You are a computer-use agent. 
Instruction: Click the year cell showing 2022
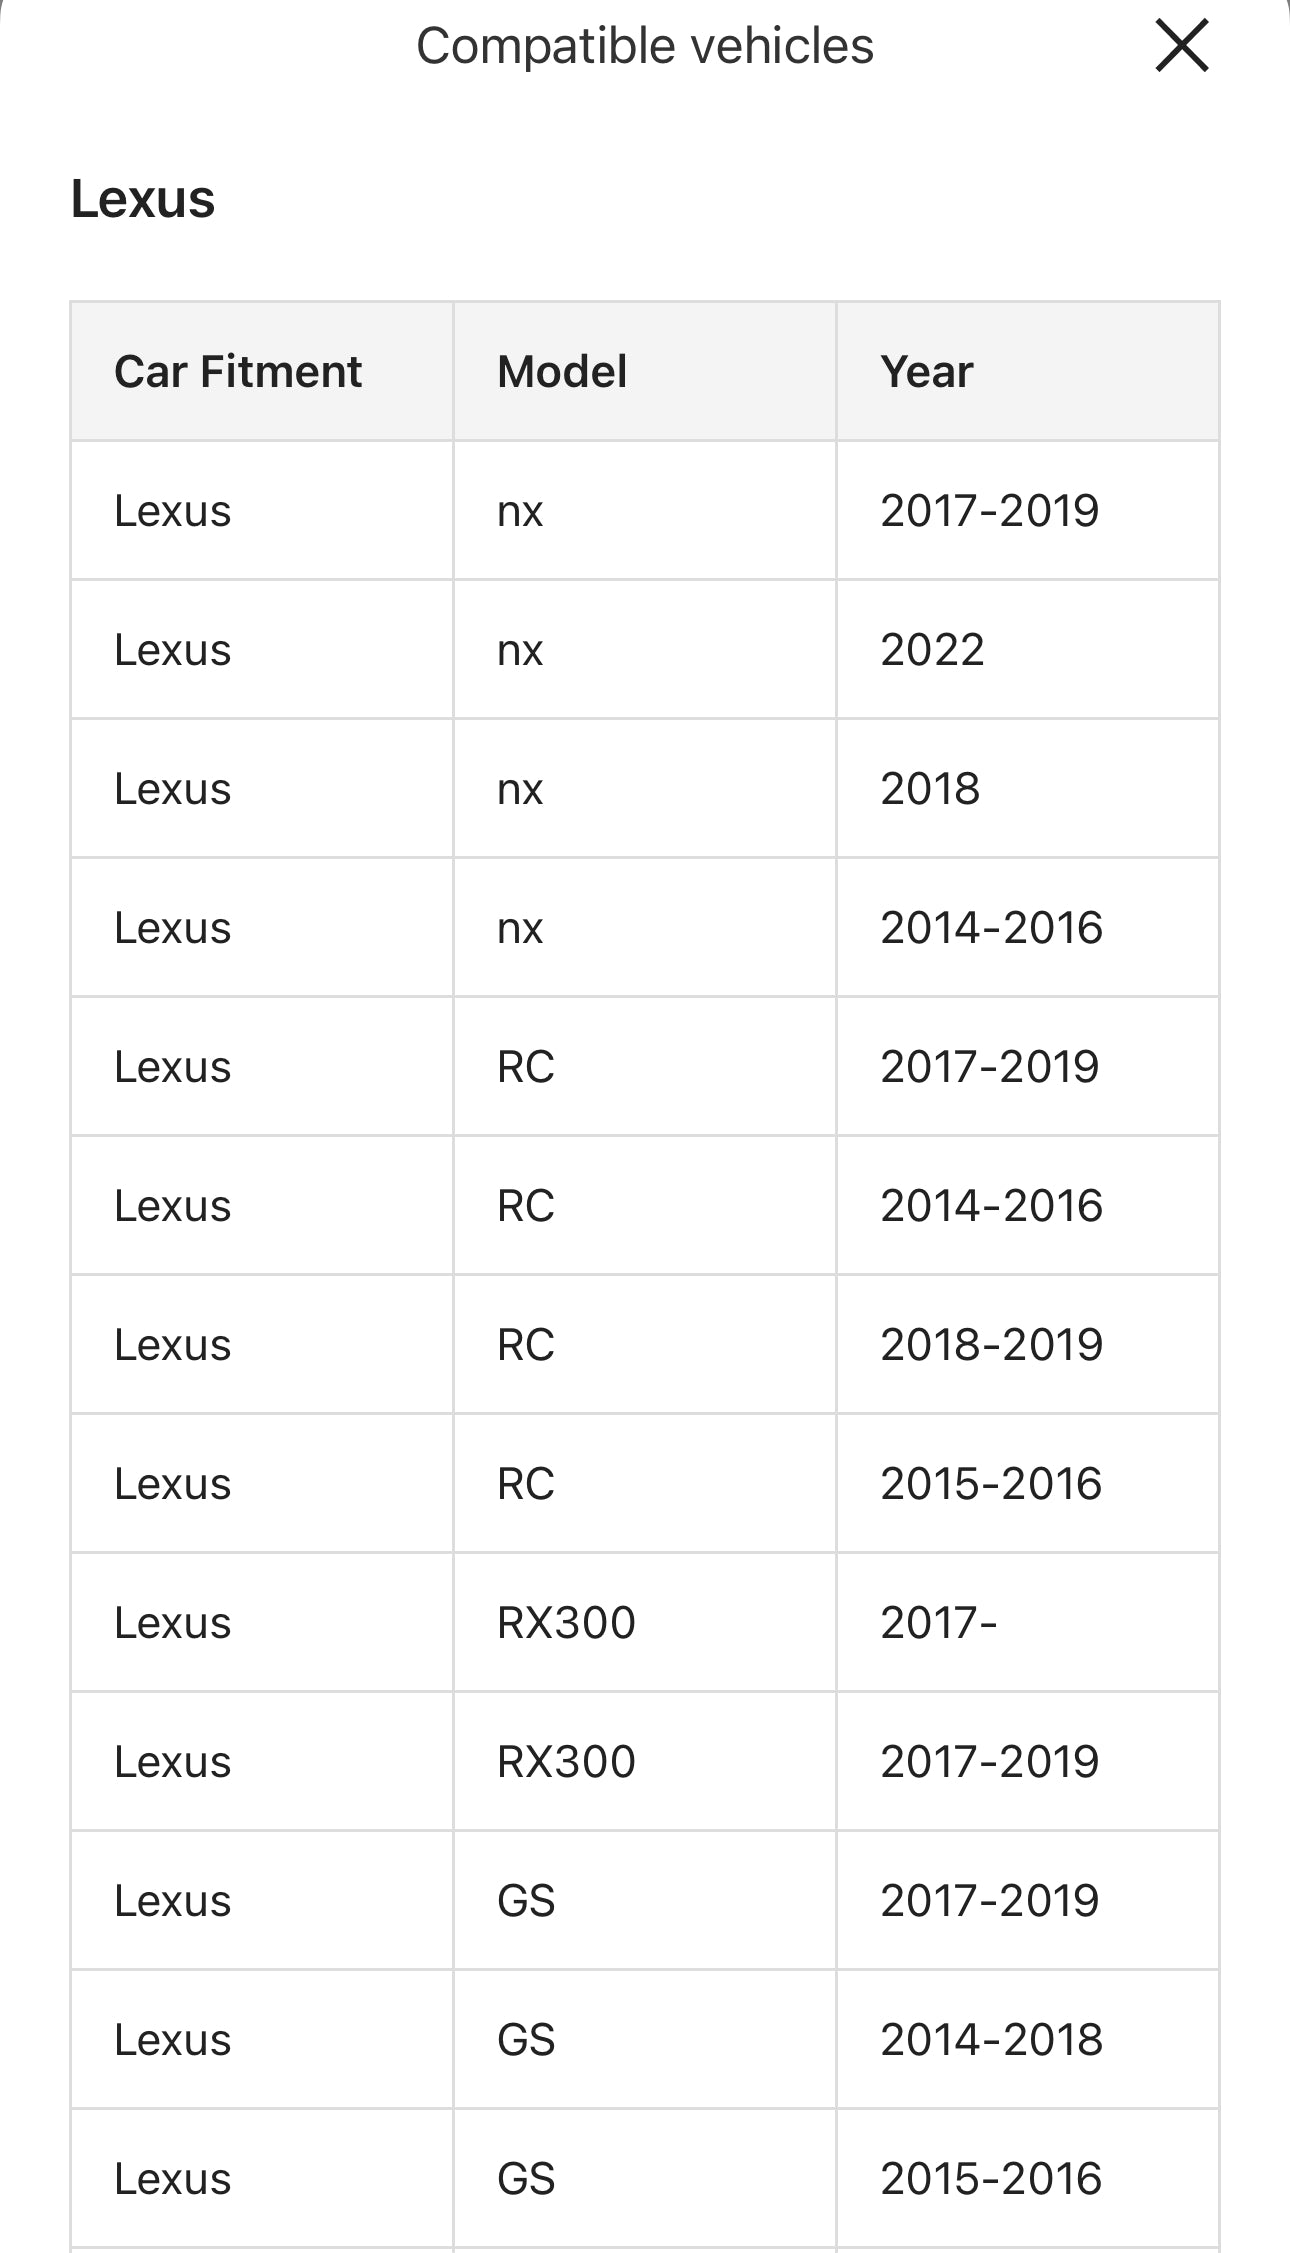pos(1028,649)
